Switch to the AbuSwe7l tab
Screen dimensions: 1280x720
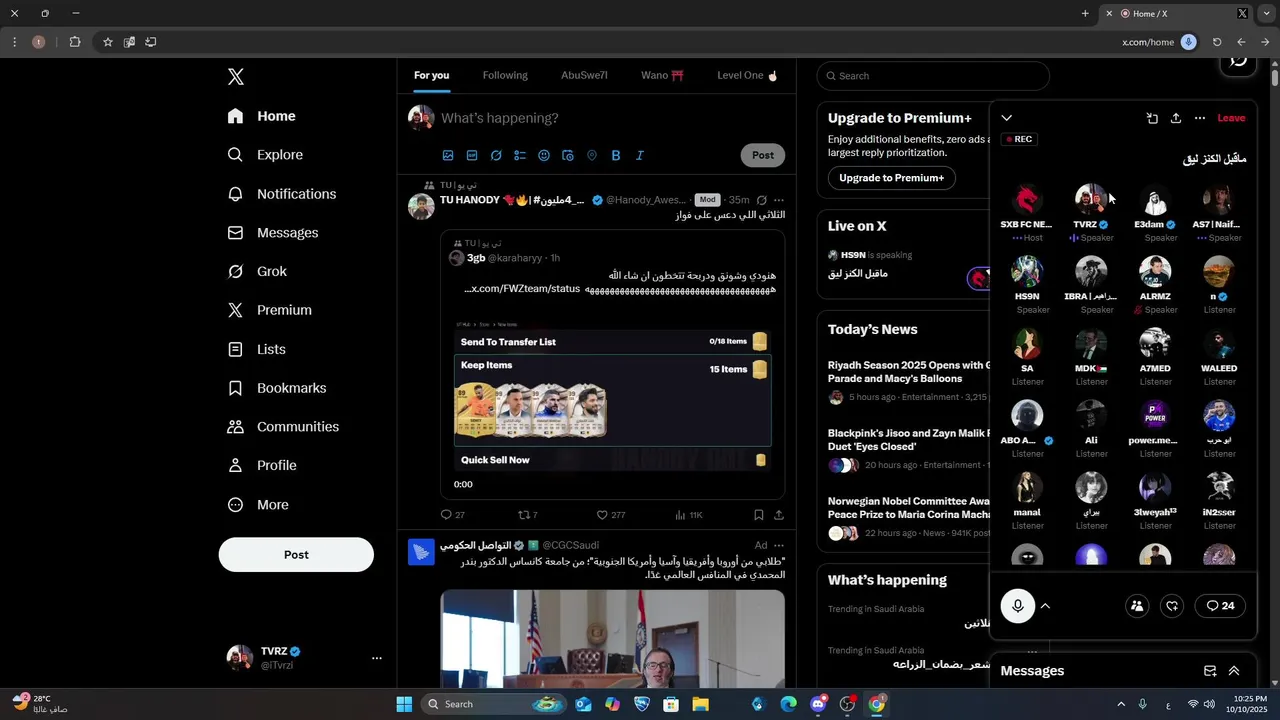click(x=584, y=76)
